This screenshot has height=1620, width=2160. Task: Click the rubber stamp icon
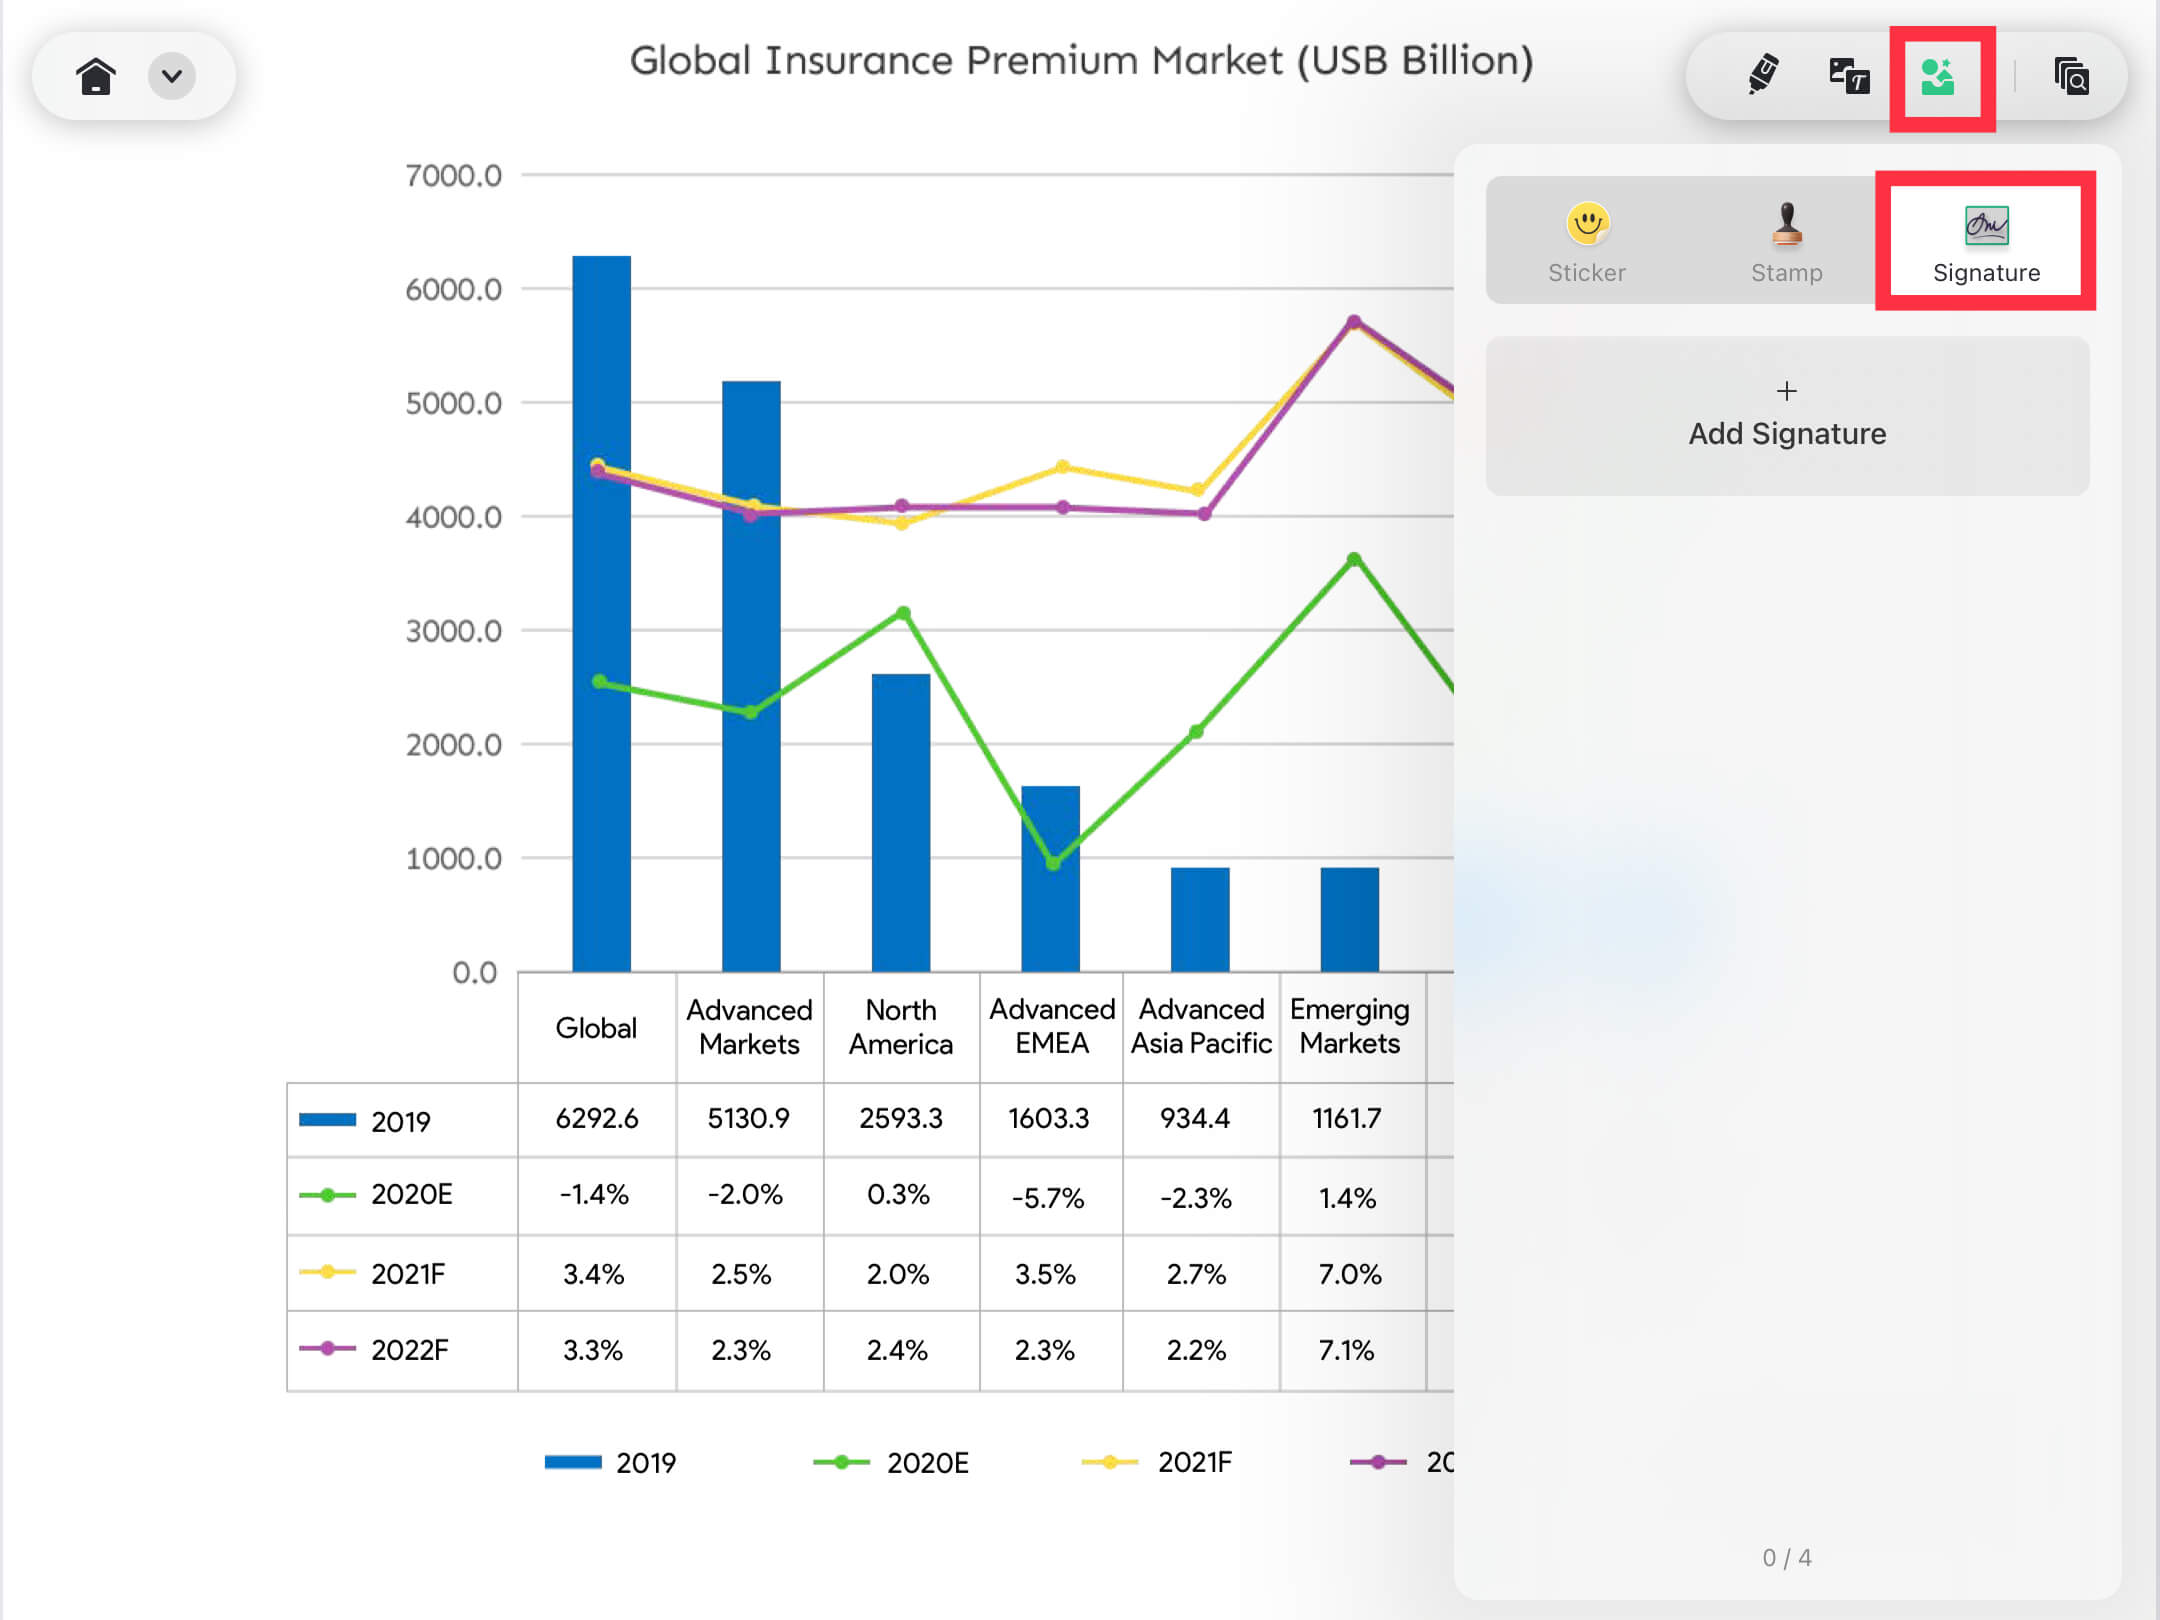click(1787, 223)
